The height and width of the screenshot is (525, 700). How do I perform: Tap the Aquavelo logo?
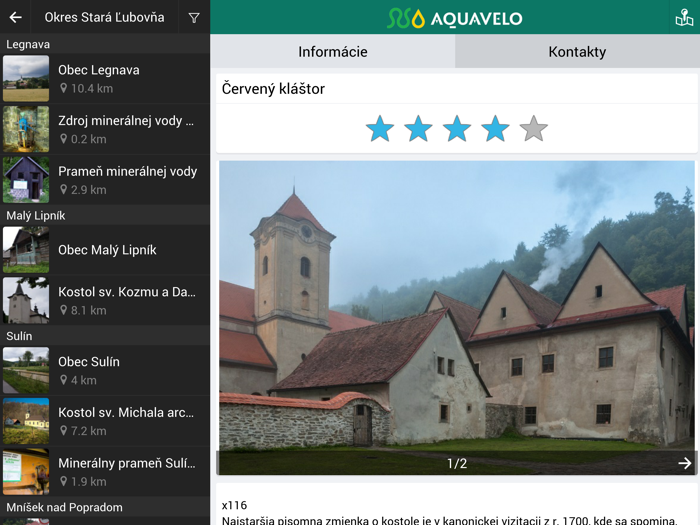(454, 18)
